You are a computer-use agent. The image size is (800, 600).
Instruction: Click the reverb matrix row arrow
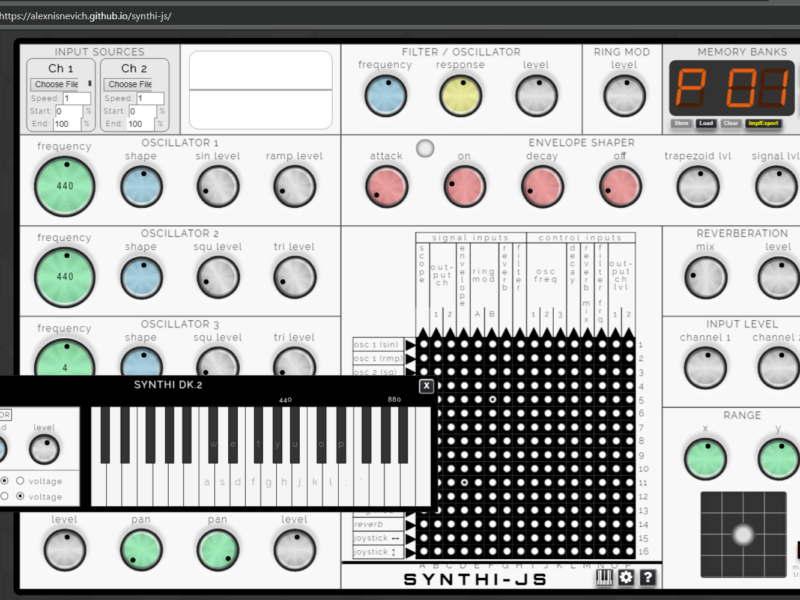pyautogui.click(x=410, y=523)
